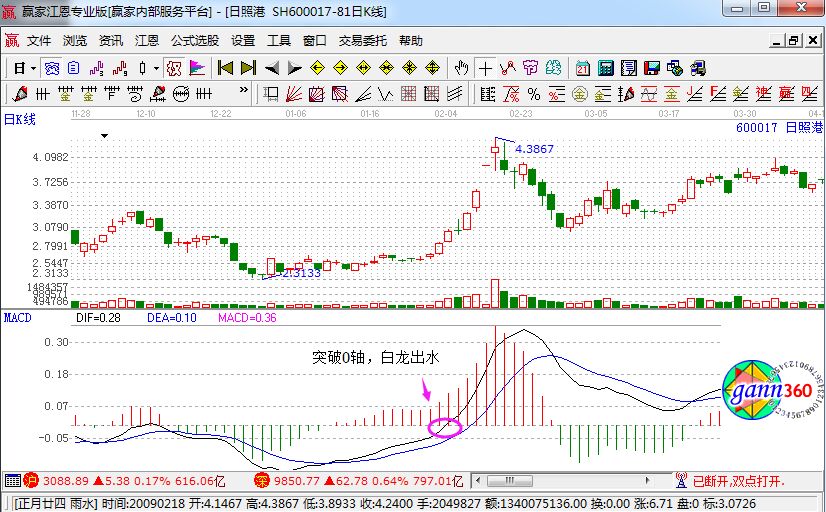
Task: Jump to the first bar using the skip-to-start icon
Action: [225, 68]
